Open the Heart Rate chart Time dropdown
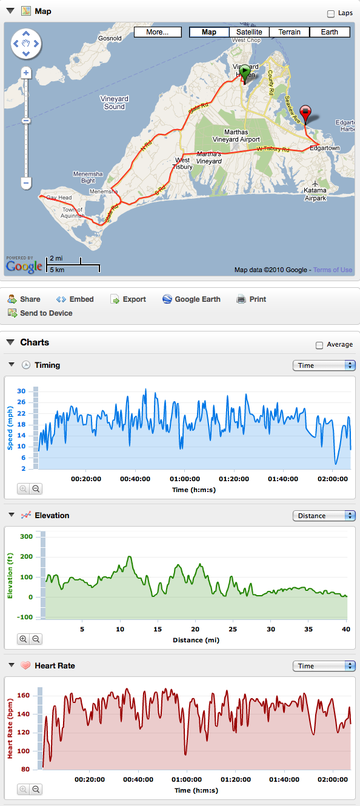360x806 pixels. point(324,666)
